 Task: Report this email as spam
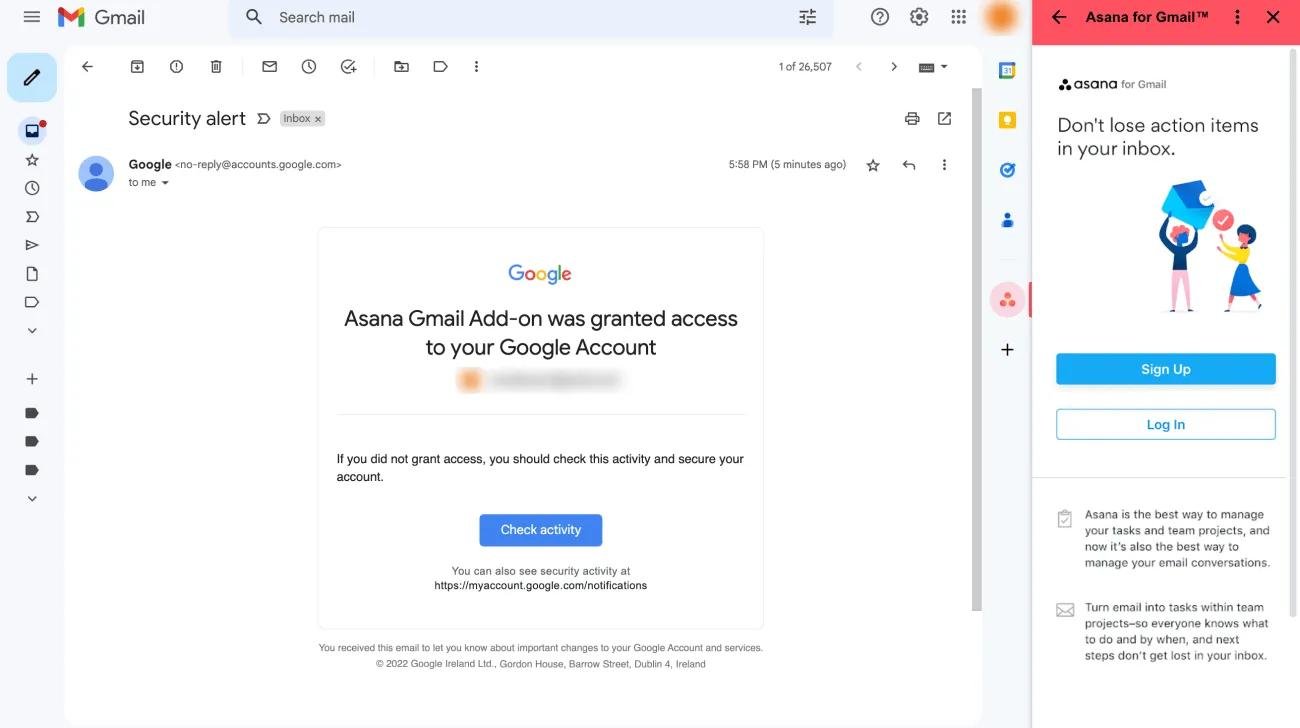click(x=177, y=67)
